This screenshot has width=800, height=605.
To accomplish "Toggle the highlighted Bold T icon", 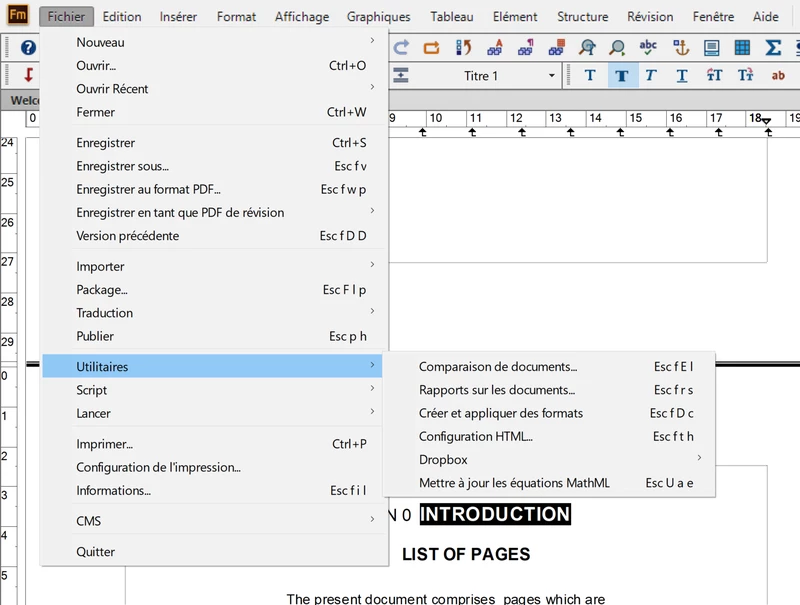I will (x=622, y=76).
